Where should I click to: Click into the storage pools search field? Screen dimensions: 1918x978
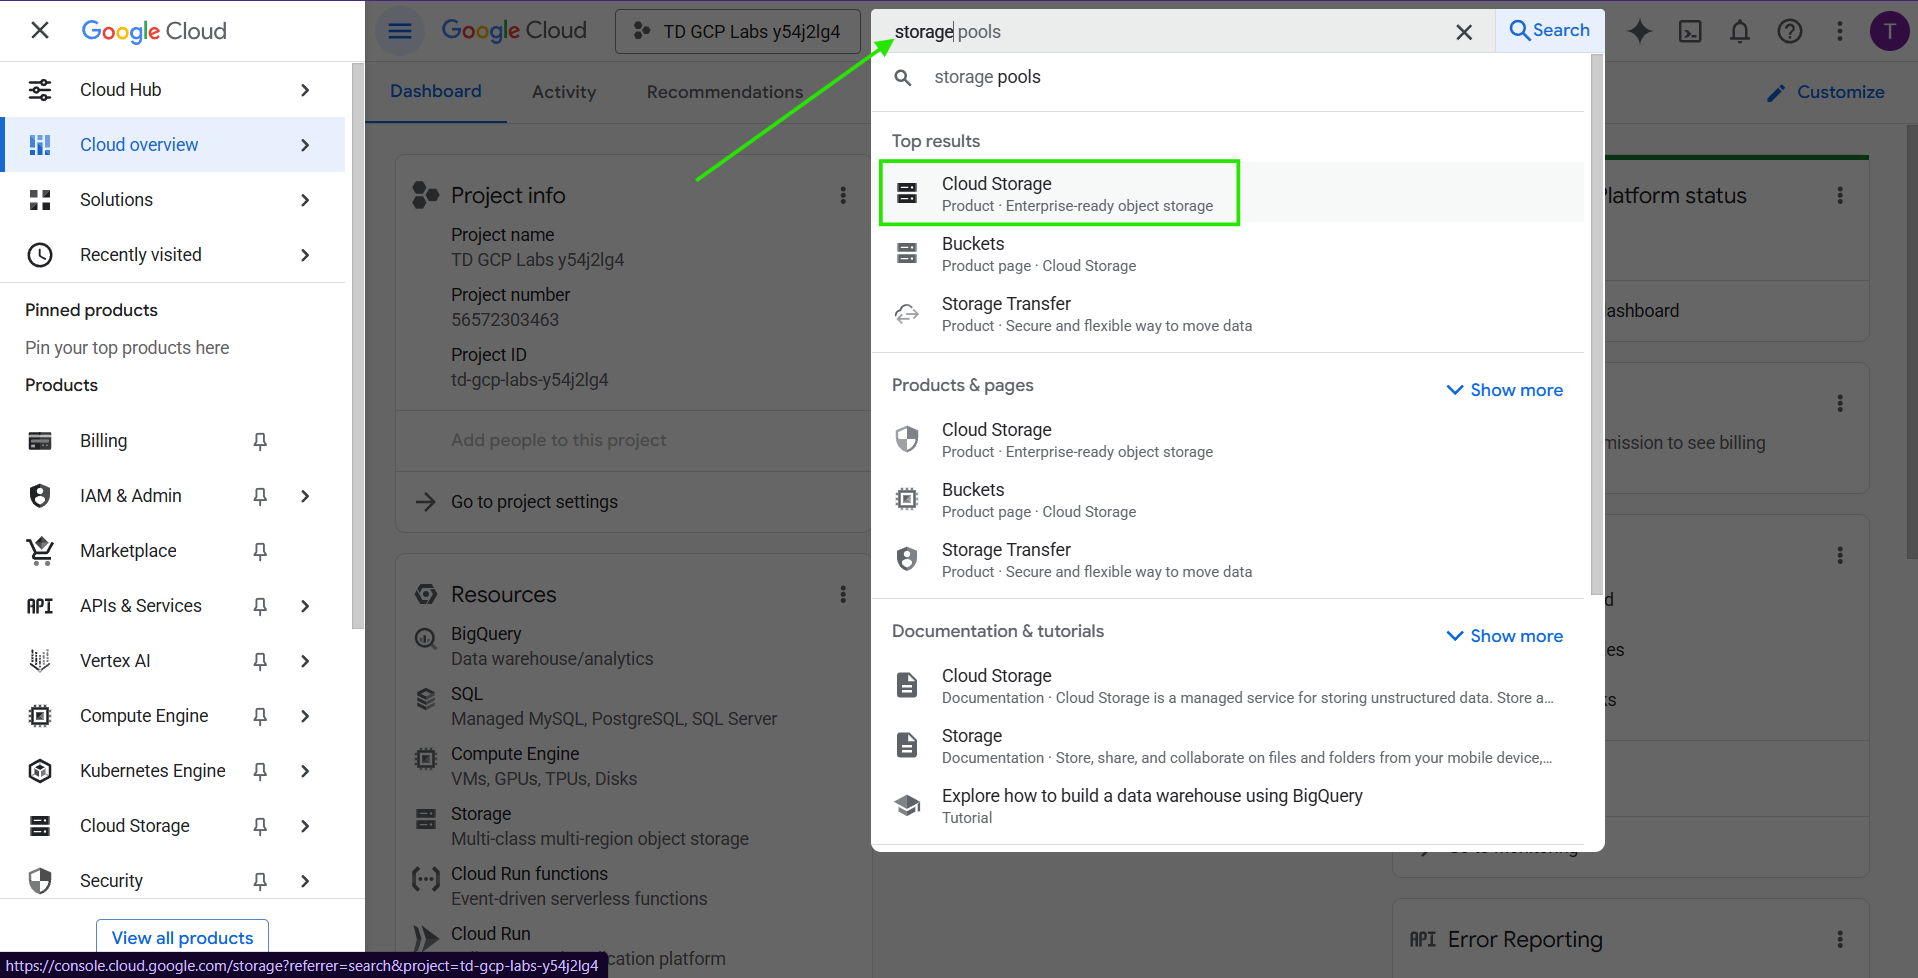1160,32
